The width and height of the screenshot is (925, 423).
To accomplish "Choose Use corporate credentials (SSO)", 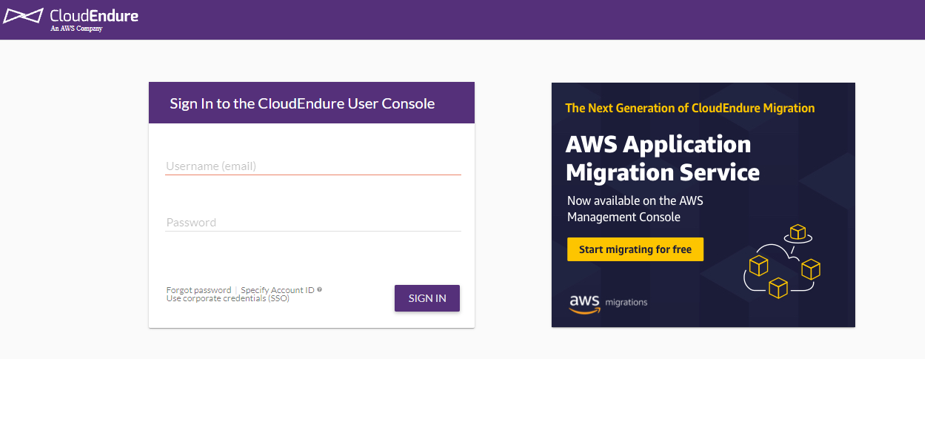I will pyautogui.click(x=228, y=299).
